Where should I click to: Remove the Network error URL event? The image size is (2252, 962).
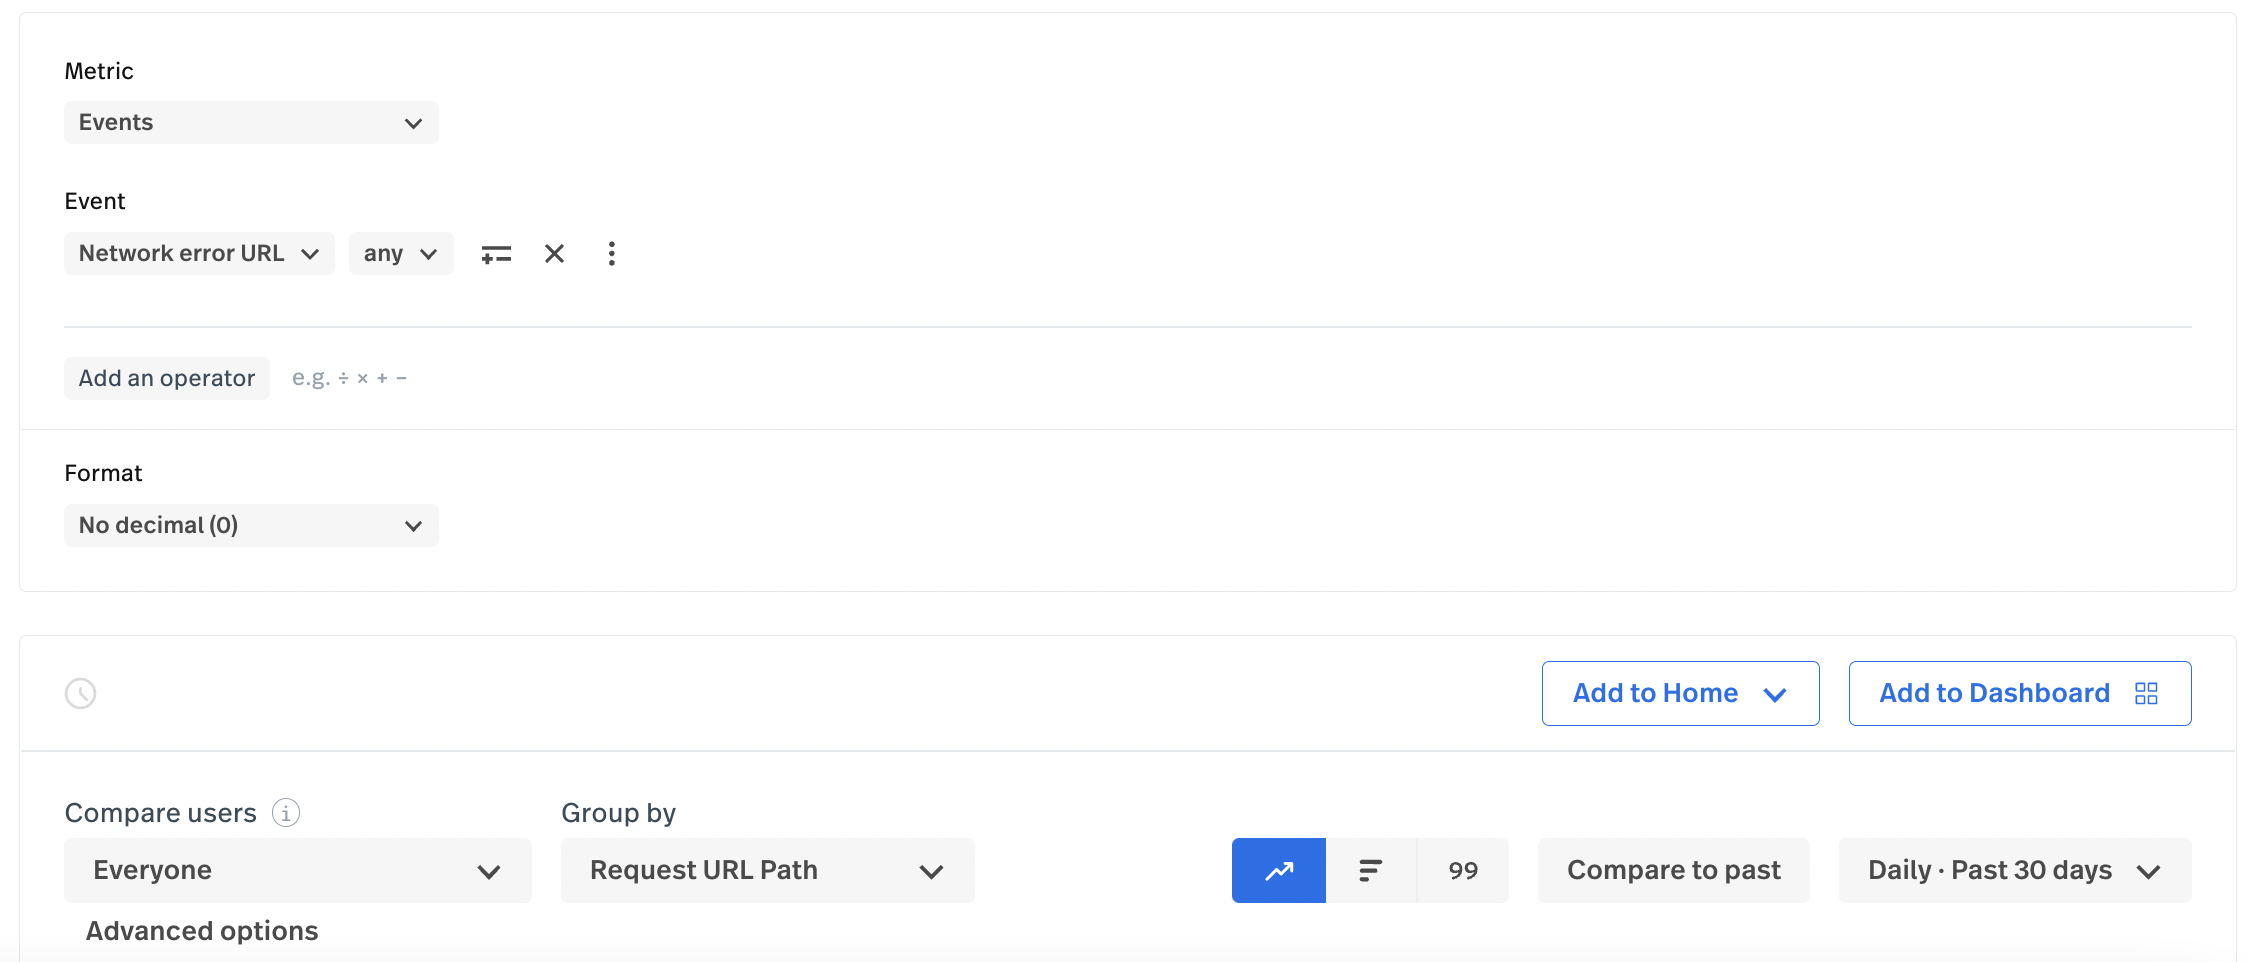554,254
